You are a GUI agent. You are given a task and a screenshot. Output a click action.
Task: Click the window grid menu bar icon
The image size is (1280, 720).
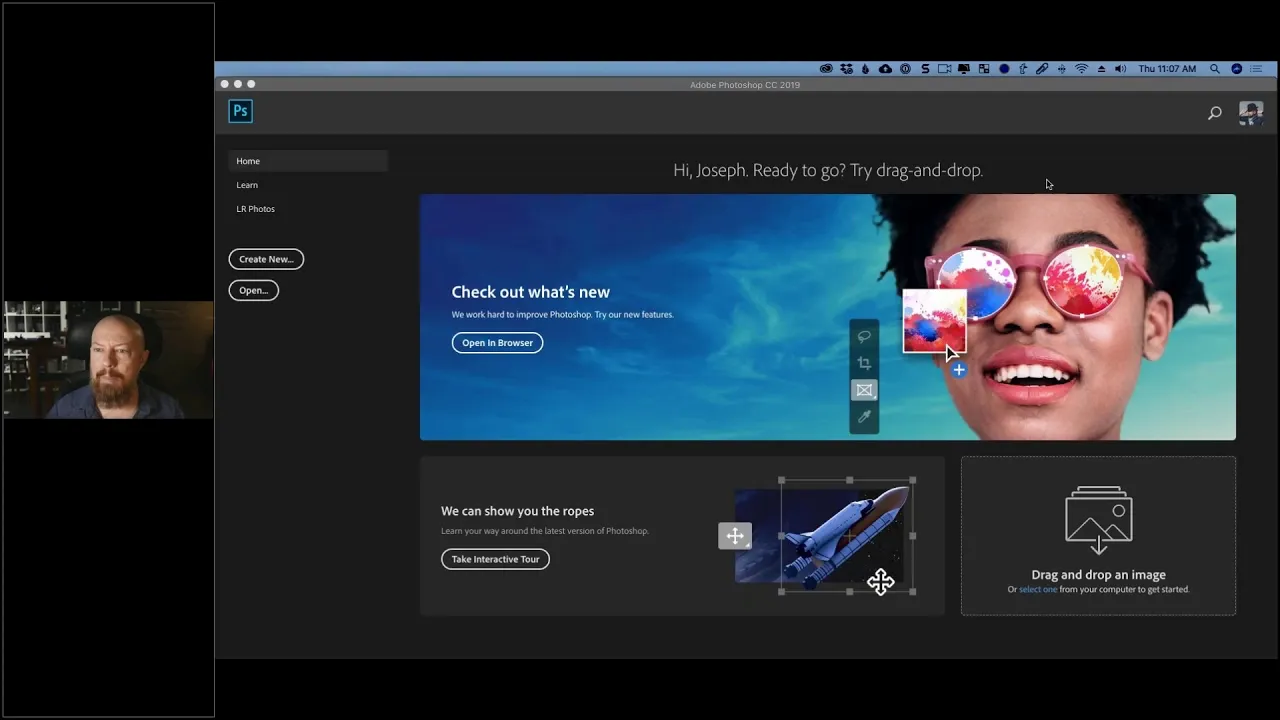pyautogui.click(x=984, y=69)
